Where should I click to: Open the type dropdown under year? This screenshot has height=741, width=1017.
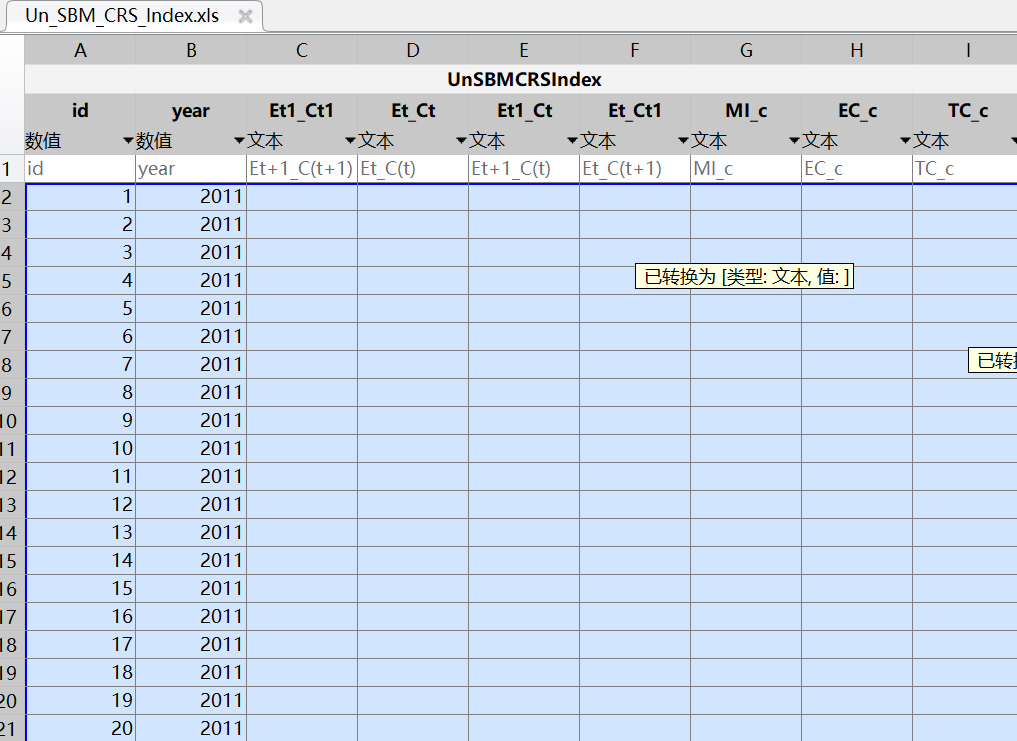(x=239, y=140)
